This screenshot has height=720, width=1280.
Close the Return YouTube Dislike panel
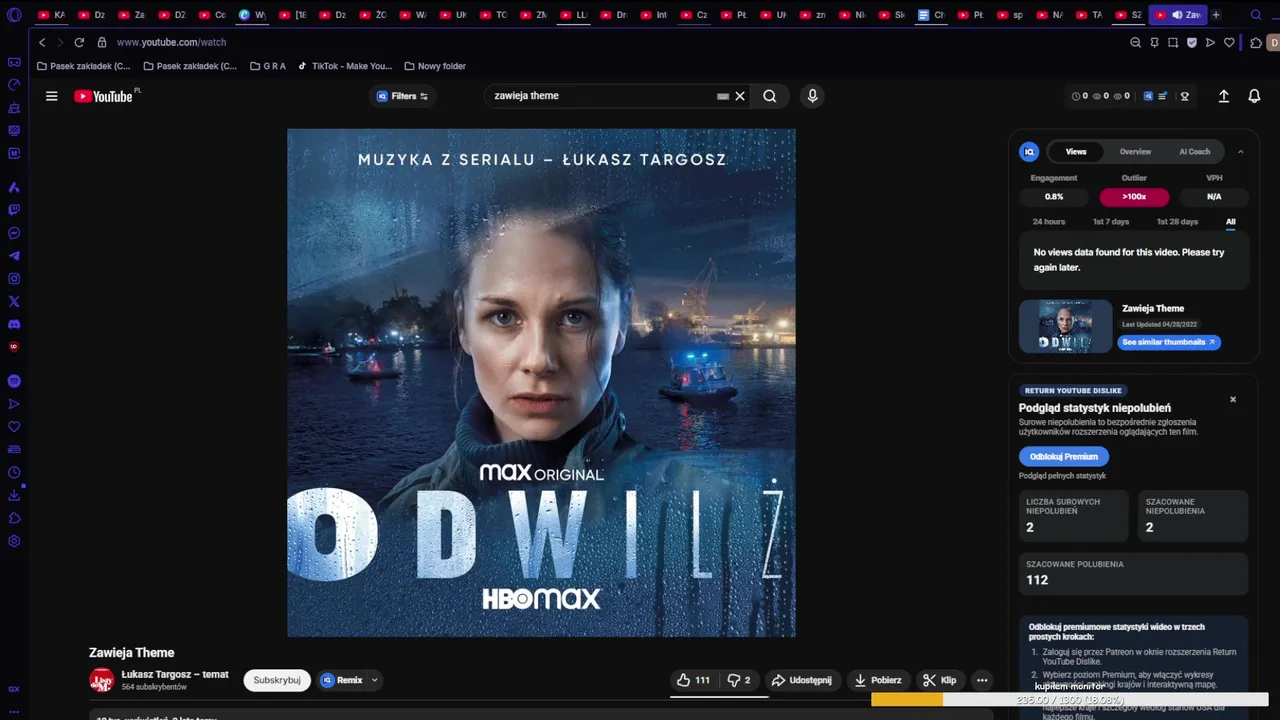tap(1233, 399)
